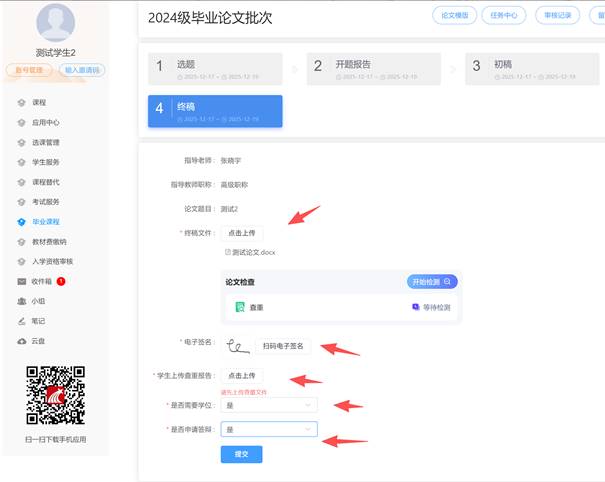Click 开始检测 button in 论文检查
605x482 pixels.
432,282
